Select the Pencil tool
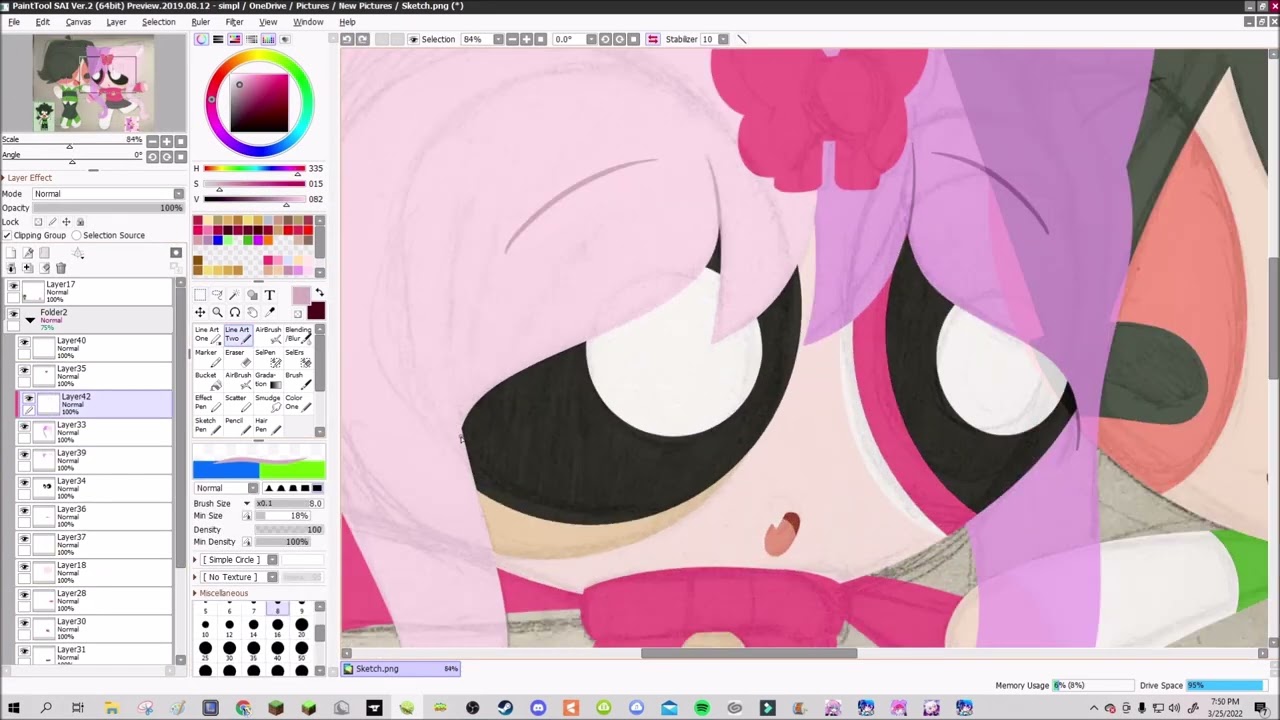This screenshot has width=1280, height=720. [x=237, y=425]
